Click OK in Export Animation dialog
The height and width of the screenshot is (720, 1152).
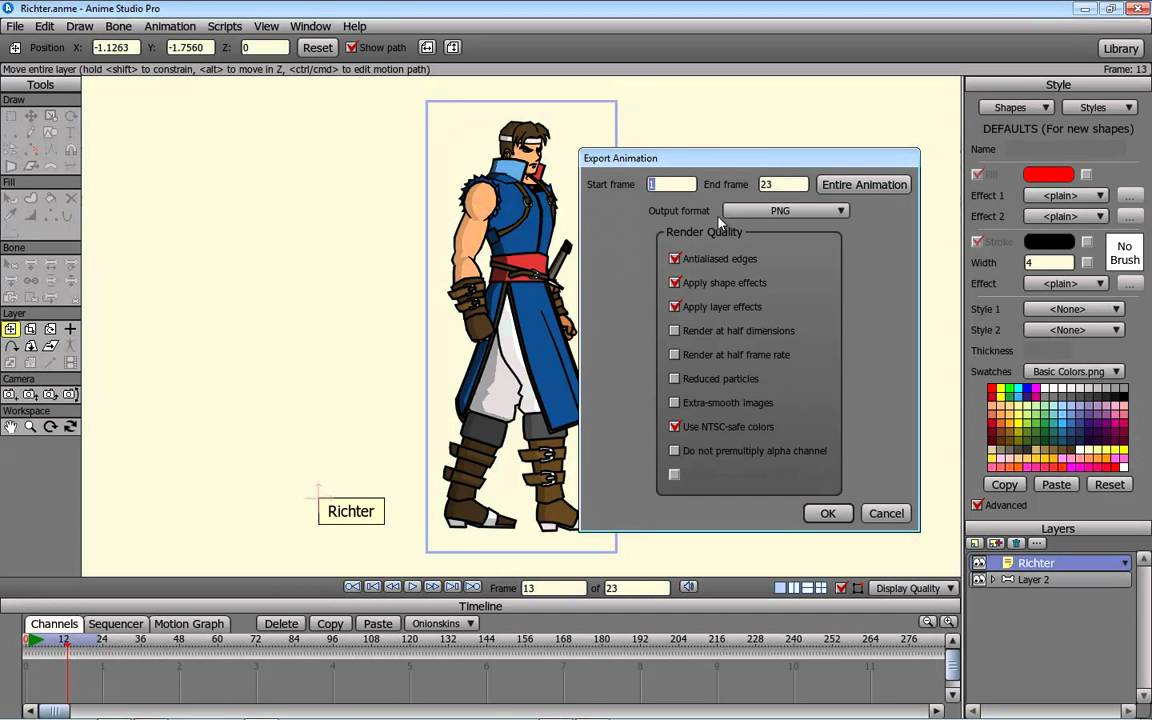coord(828,514)
